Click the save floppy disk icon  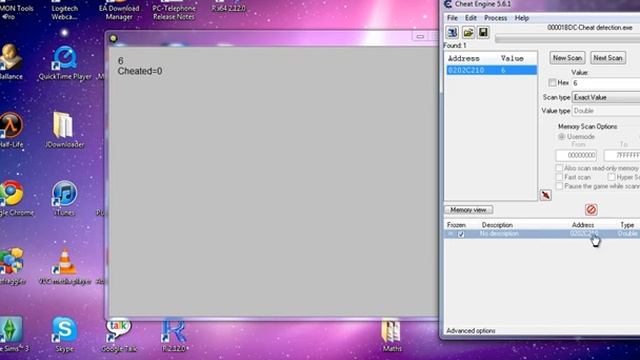click(483, 32)
